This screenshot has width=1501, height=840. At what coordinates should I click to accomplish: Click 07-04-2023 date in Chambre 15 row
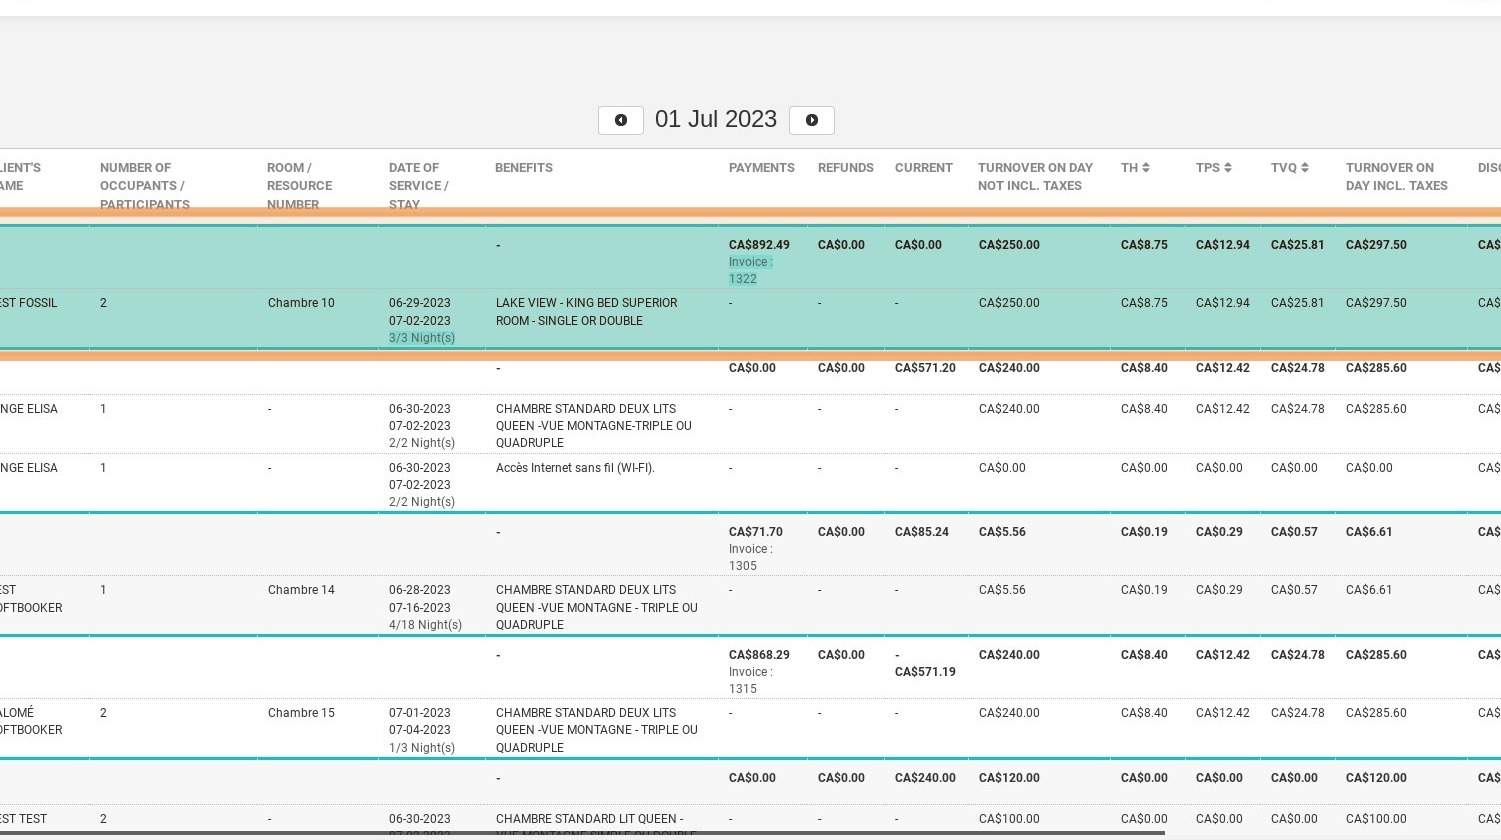pyautogui.click(x=420, y=730)
